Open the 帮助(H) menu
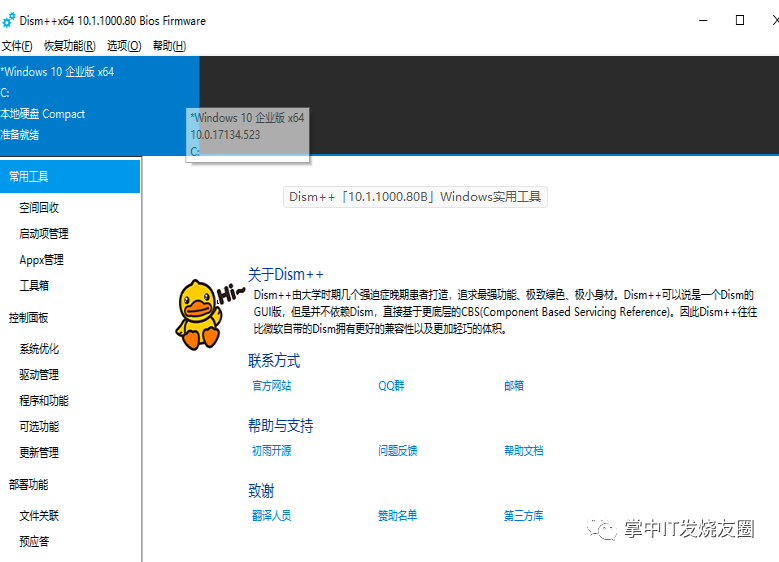This screenshot has width=779, height=562. 169,46
